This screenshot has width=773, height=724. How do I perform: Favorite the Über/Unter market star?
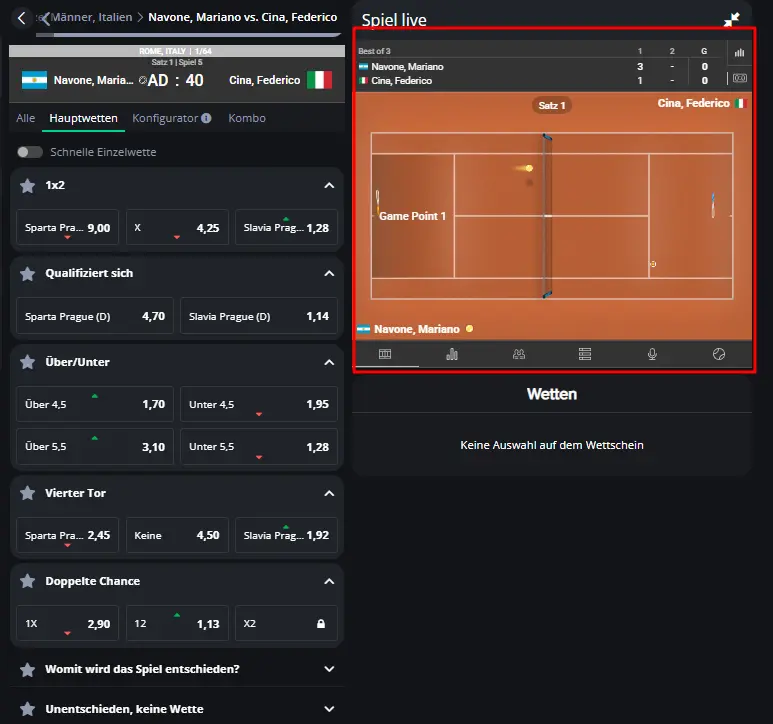[x=28, y=362]
